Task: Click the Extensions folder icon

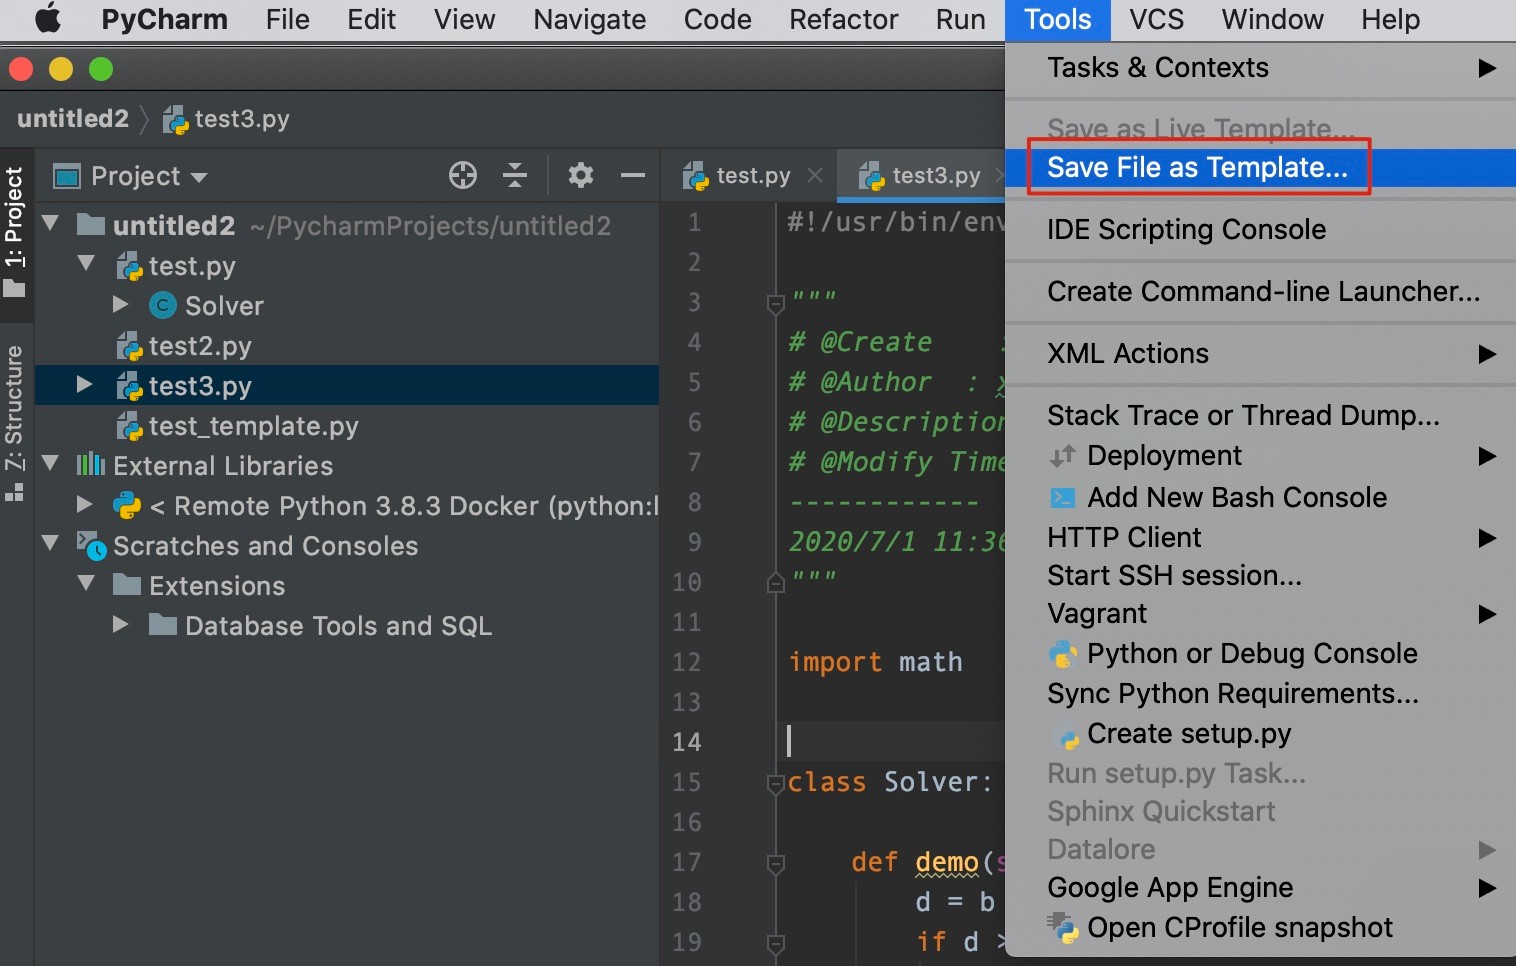Action: (x=127, y=584)
